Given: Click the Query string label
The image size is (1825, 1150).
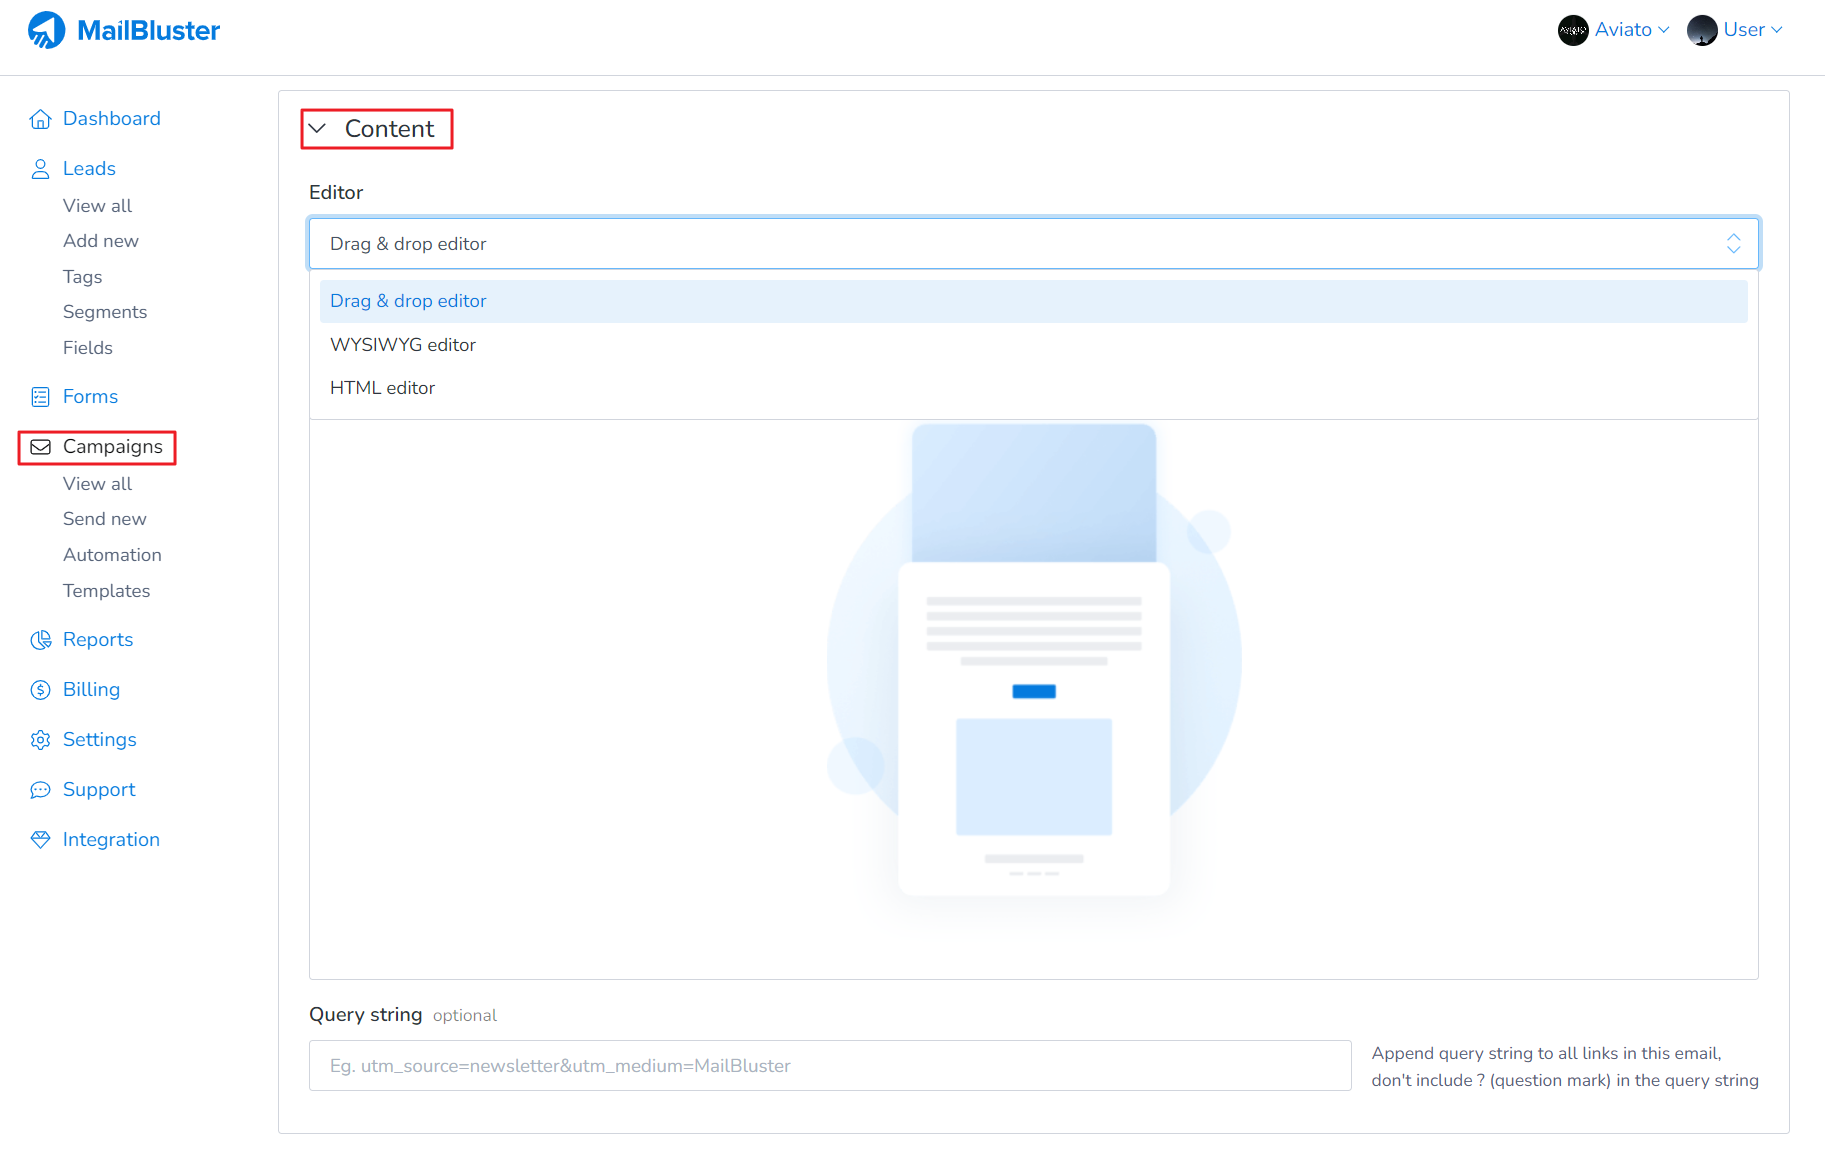Looking at the screenshot, I should [x=365, y=1015].
